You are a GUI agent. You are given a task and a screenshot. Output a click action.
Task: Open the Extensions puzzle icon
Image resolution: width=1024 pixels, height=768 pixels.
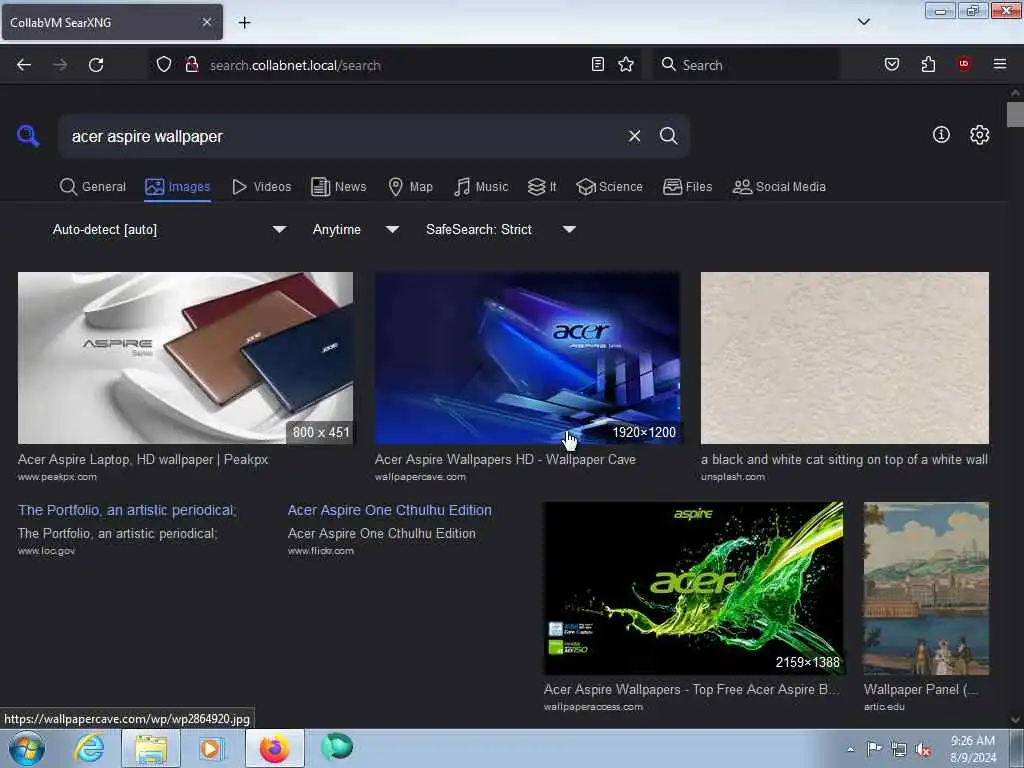(928, 64)
